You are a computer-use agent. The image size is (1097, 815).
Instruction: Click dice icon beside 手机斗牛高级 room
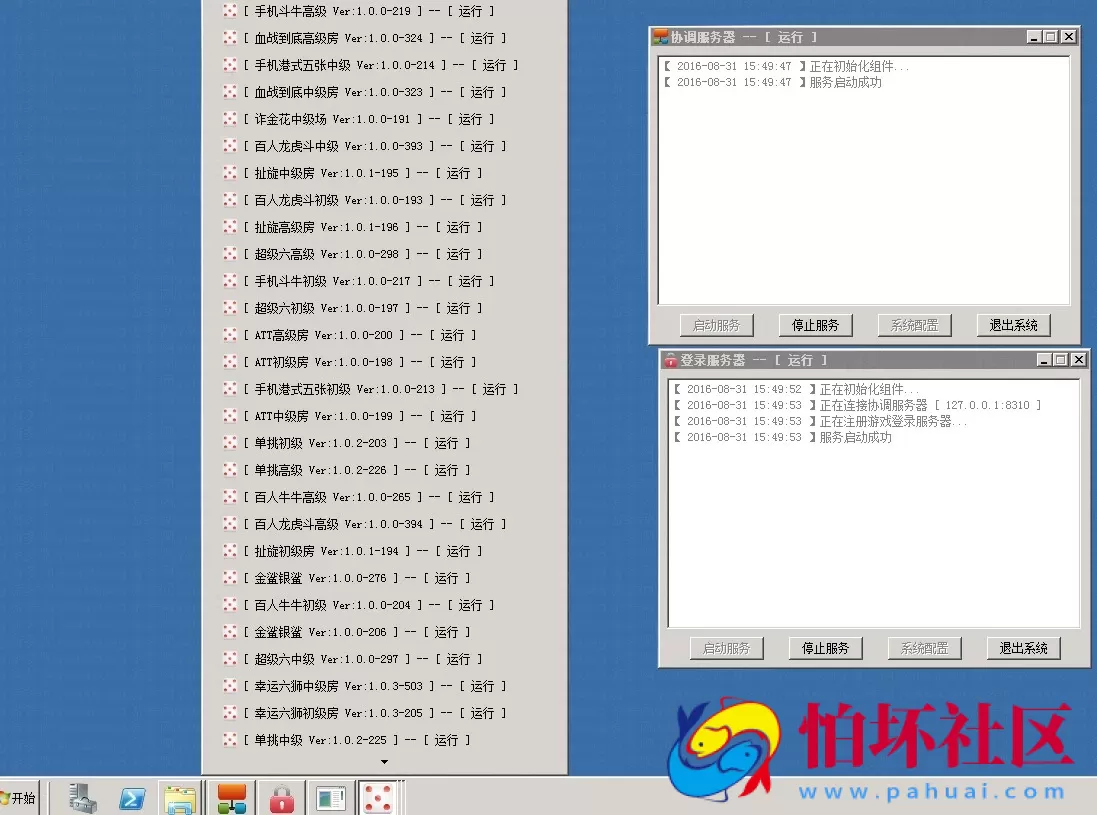coord(227,11)
